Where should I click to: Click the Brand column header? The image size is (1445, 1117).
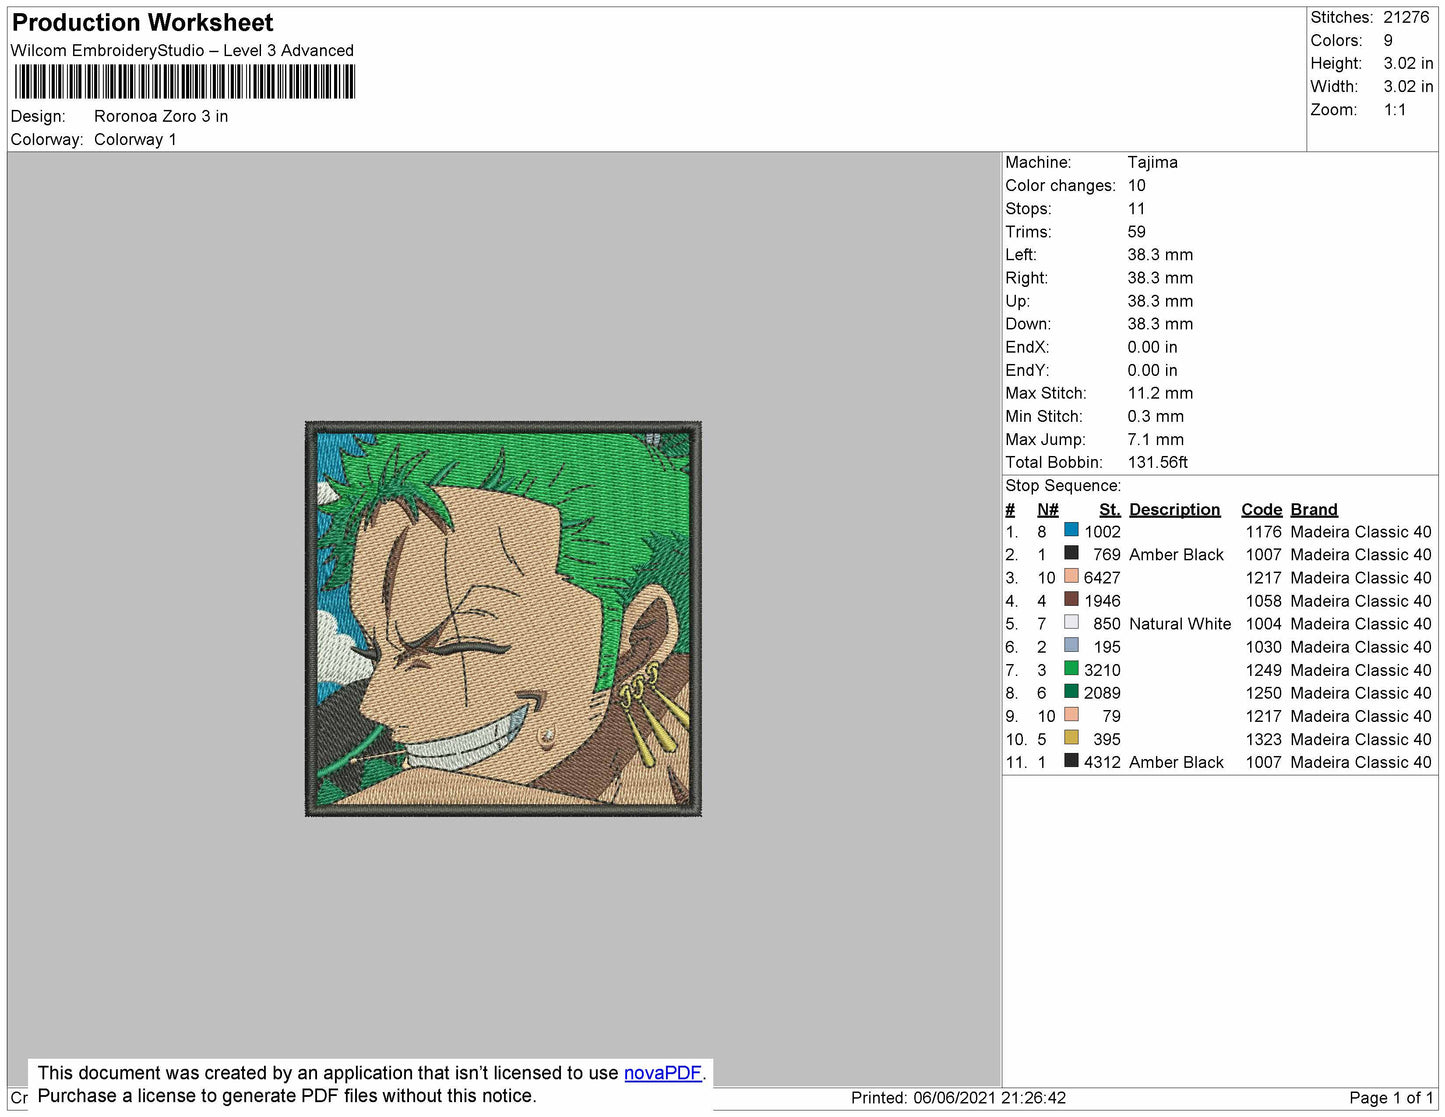[1313, 509]
